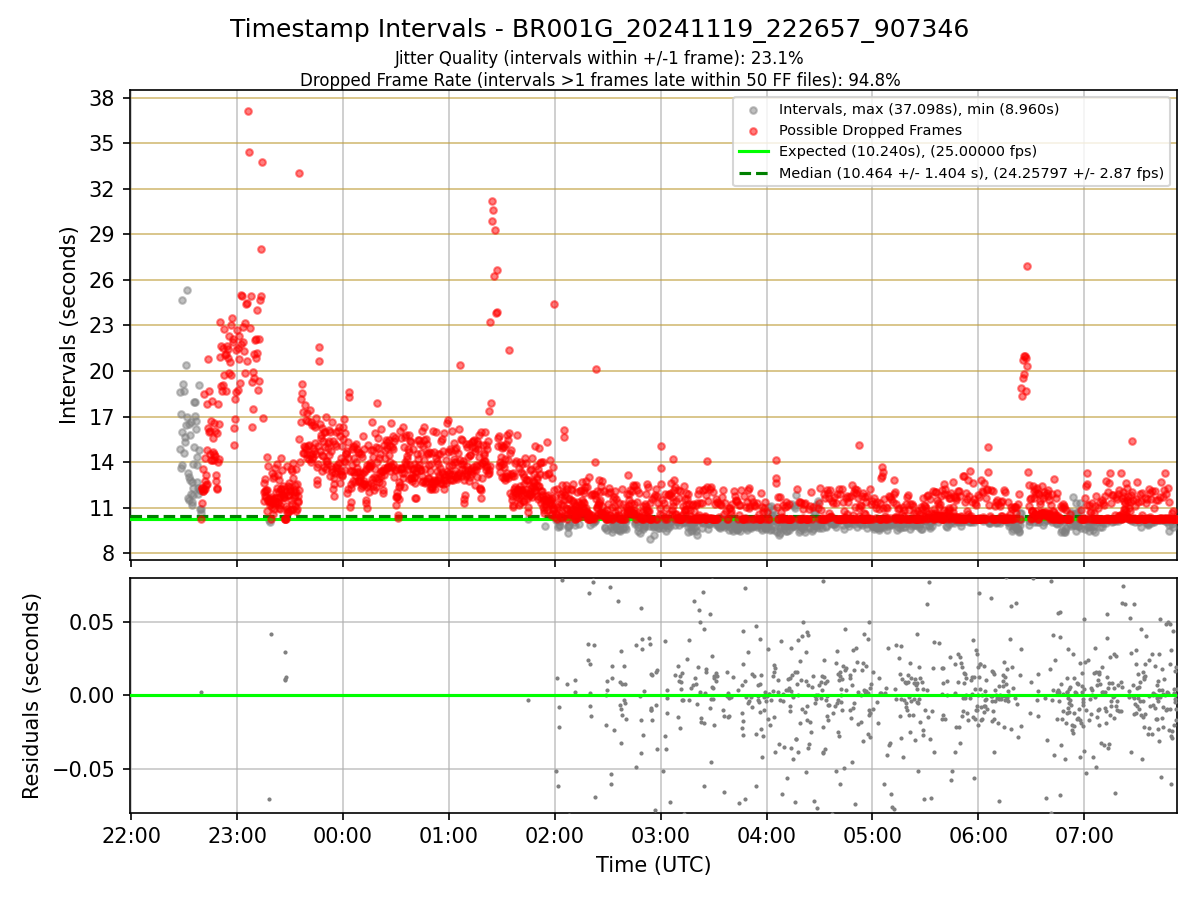Viewport: 1200px width, 900px height.
Task: Click the plot title 'Timestamp Intervals - BR001G_20241119_222657_907346'
Action: tap(599, 29)
